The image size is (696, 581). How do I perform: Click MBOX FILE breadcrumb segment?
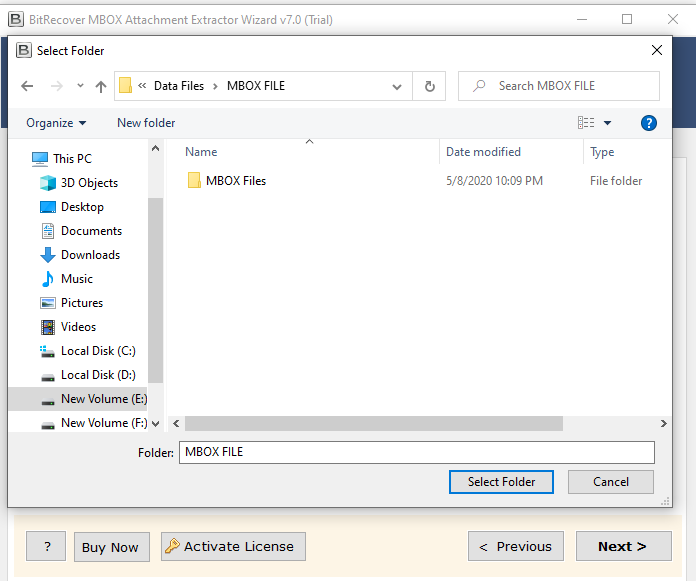click(x=256, y=86)
